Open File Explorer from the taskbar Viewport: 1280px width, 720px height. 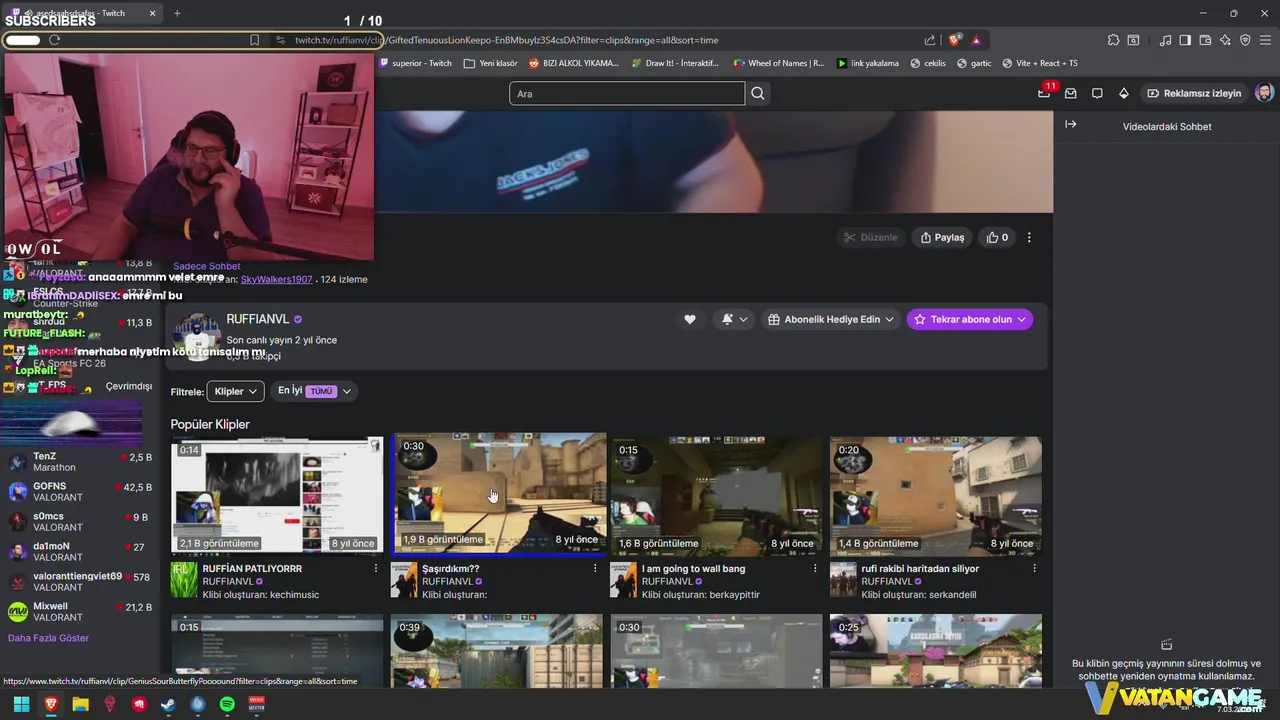click(80, 704)
